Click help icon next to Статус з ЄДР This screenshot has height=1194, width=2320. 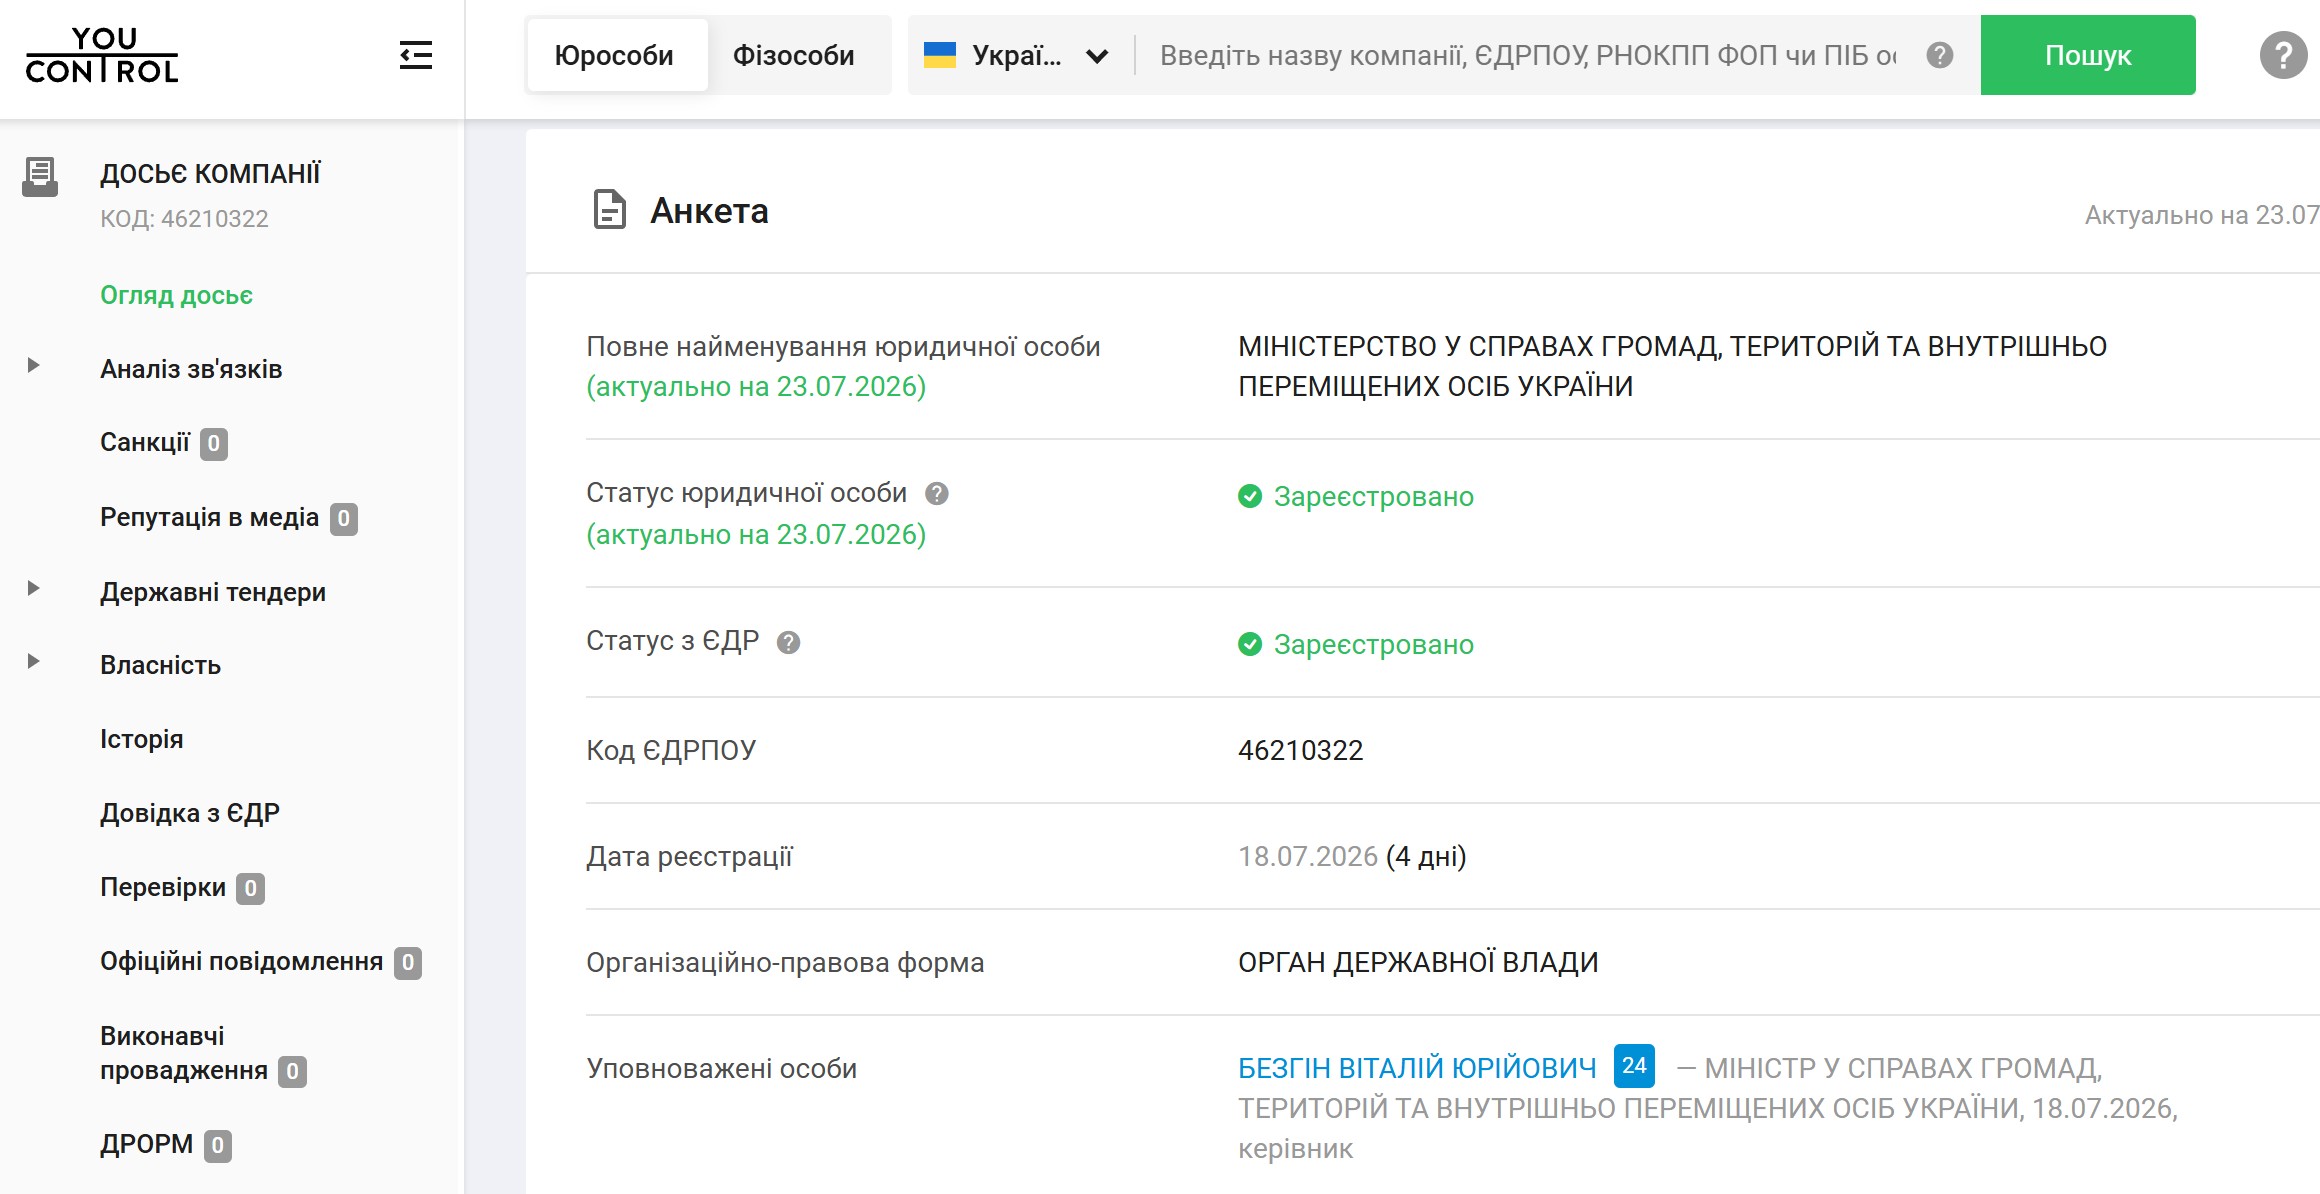point(788,642)
